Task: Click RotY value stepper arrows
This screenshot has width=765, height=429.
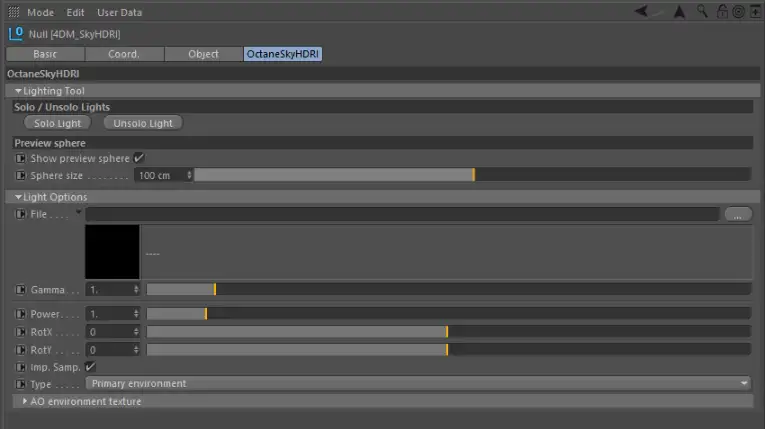Action: [x=136, y=350]
